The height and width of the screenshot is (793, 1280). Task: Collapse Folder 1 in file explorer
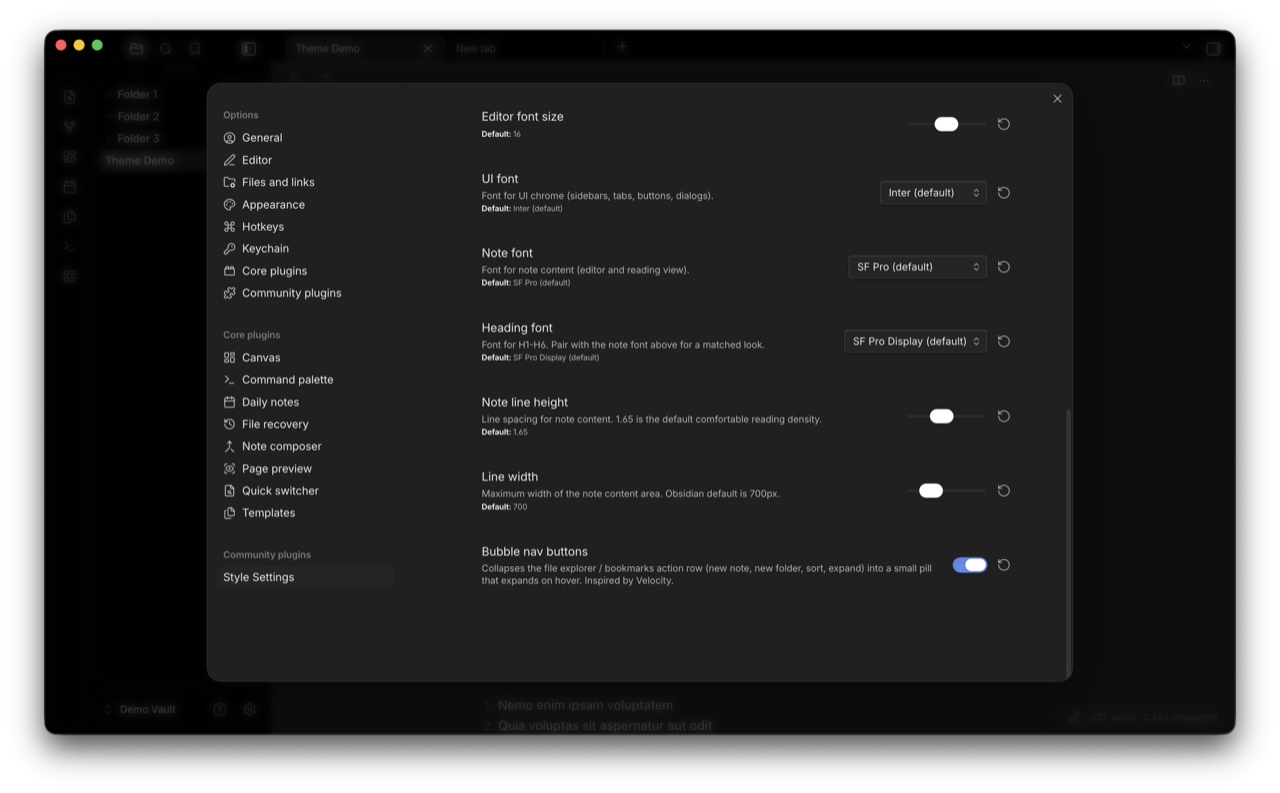108,94
